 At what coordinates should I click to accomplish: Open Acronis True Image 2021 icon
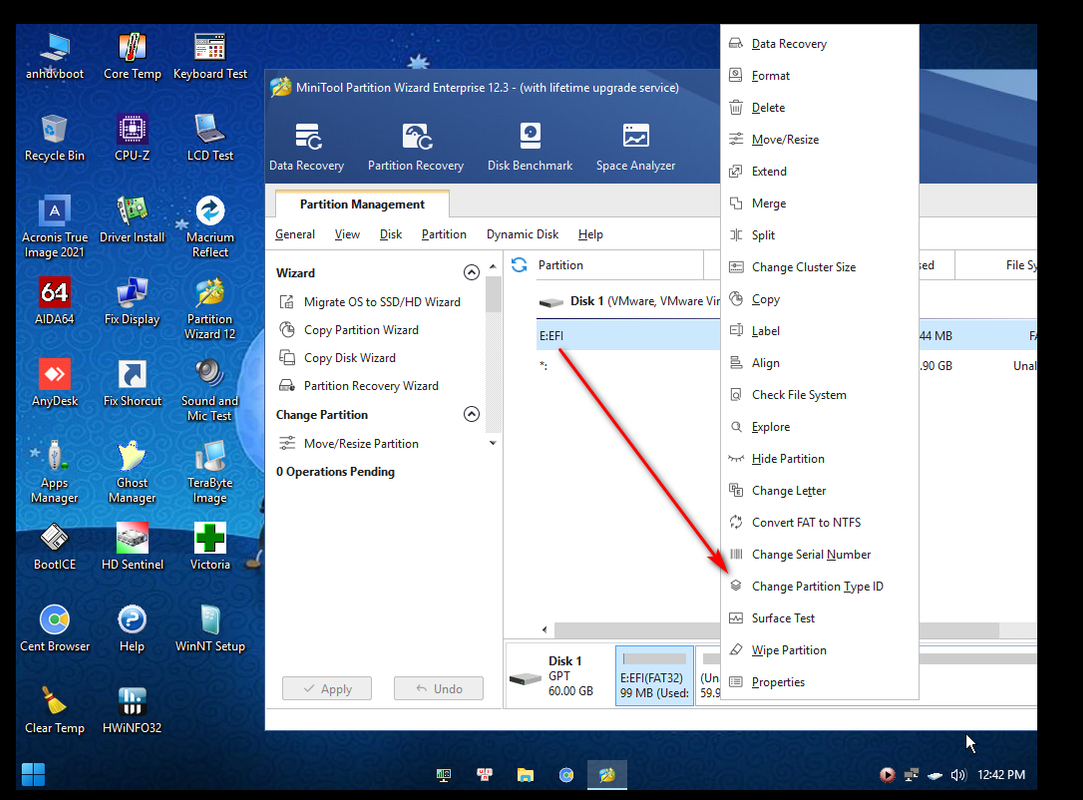click(55, 227)
